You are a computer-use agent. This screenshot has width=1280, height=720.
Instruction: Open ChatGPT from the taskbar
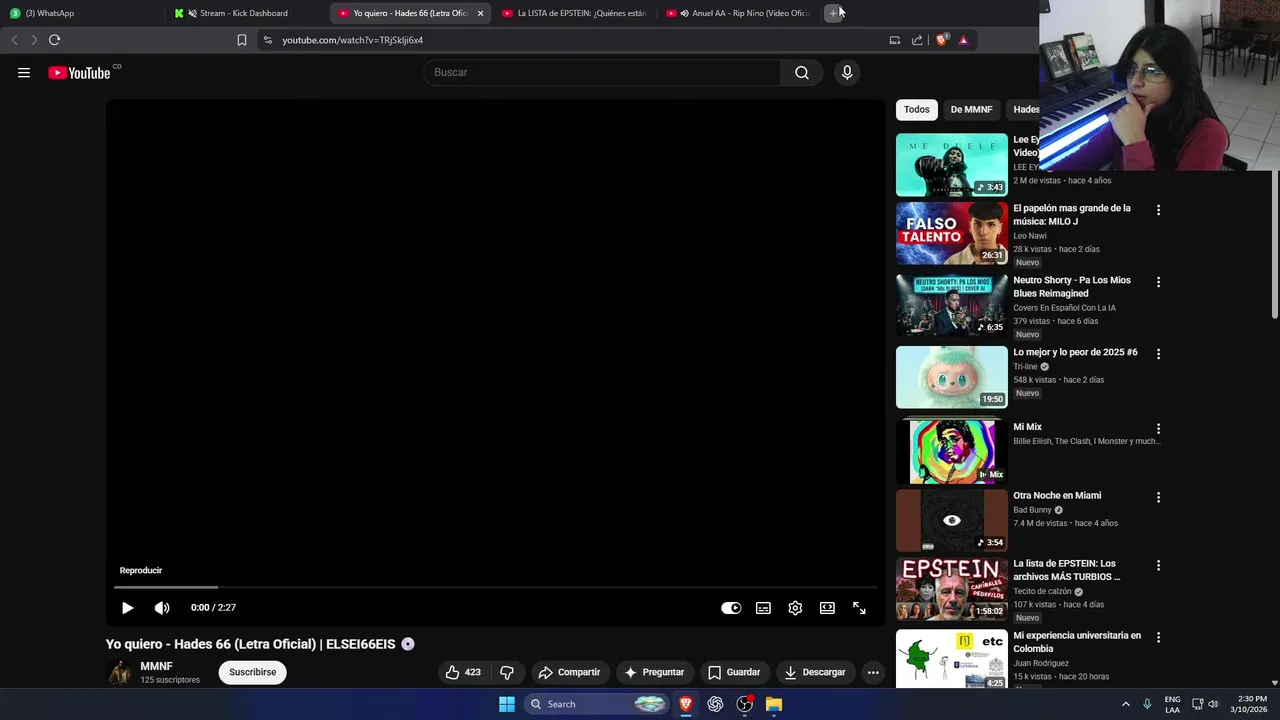(x=715, y=704)
